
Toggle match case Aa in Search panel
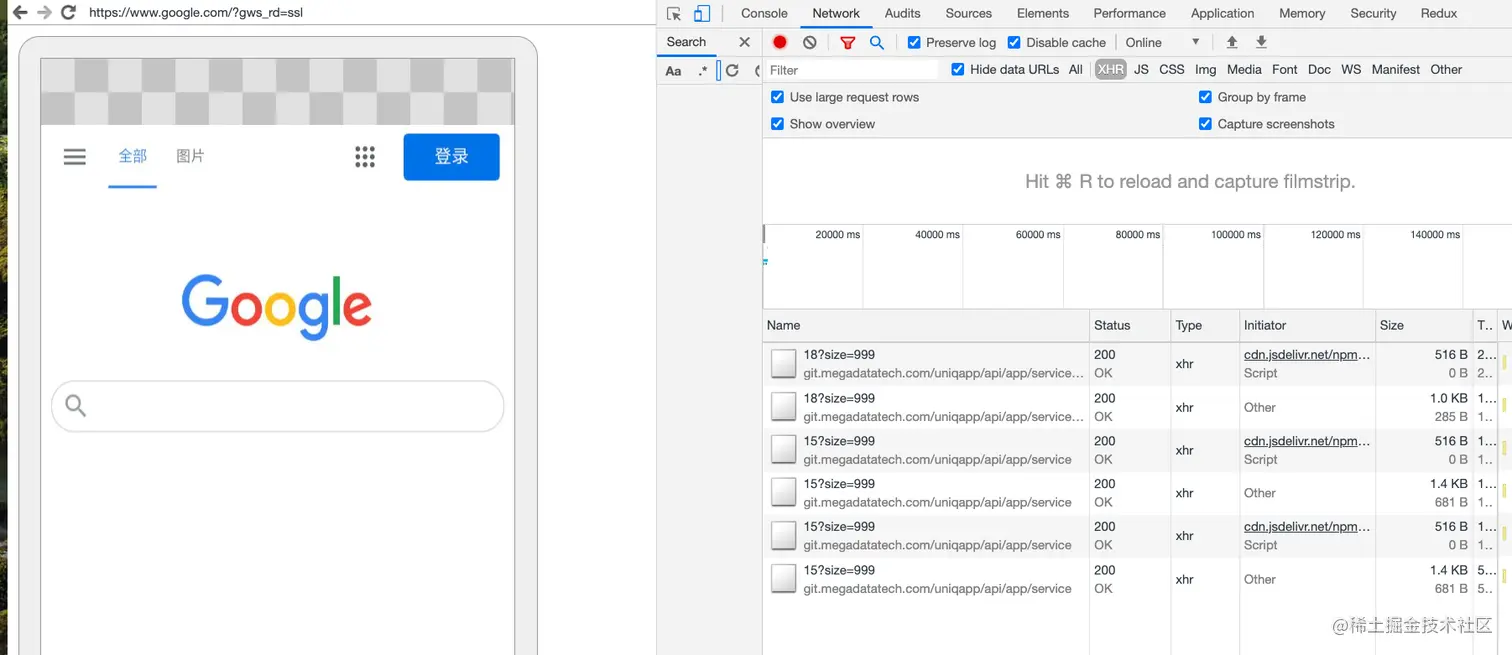pos(674,71)
